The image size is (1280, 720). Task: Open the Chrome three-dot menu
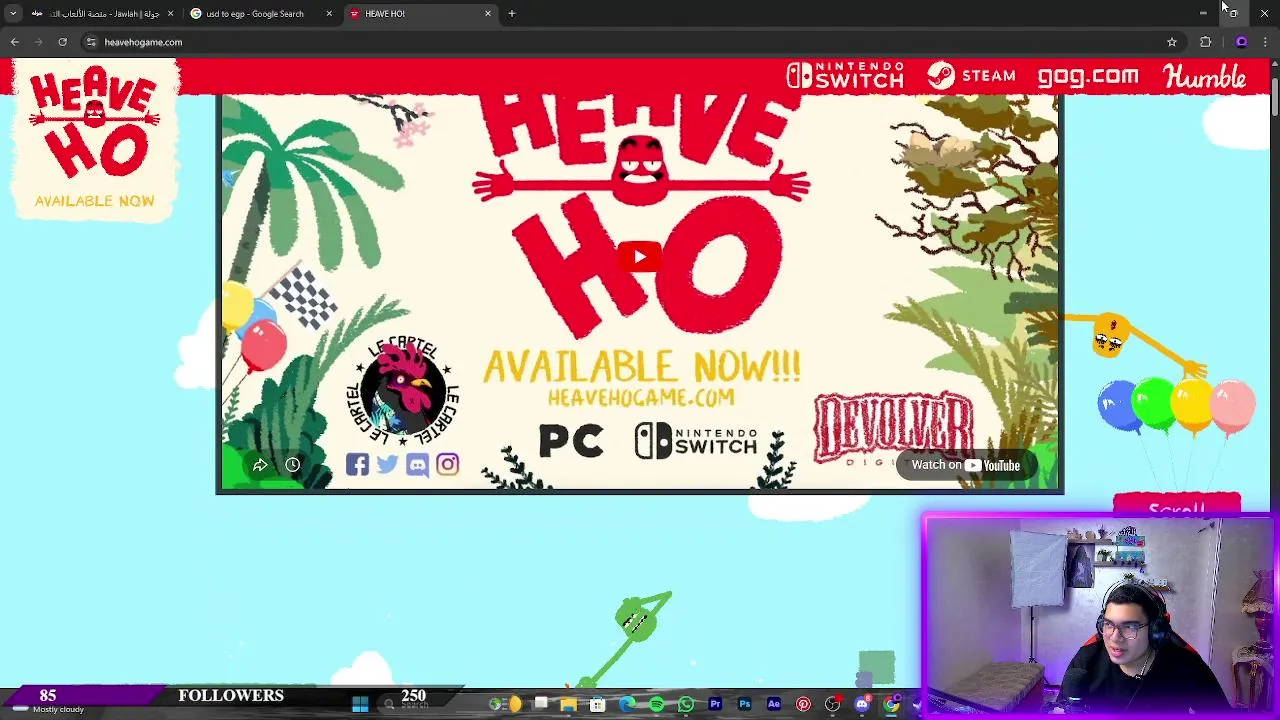pos(1265,42)
